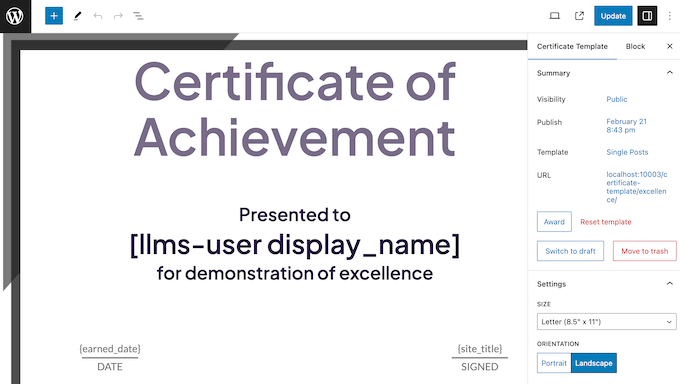Select the Certificate of Achievement heading
680x384 pixels.
point(295,109)
